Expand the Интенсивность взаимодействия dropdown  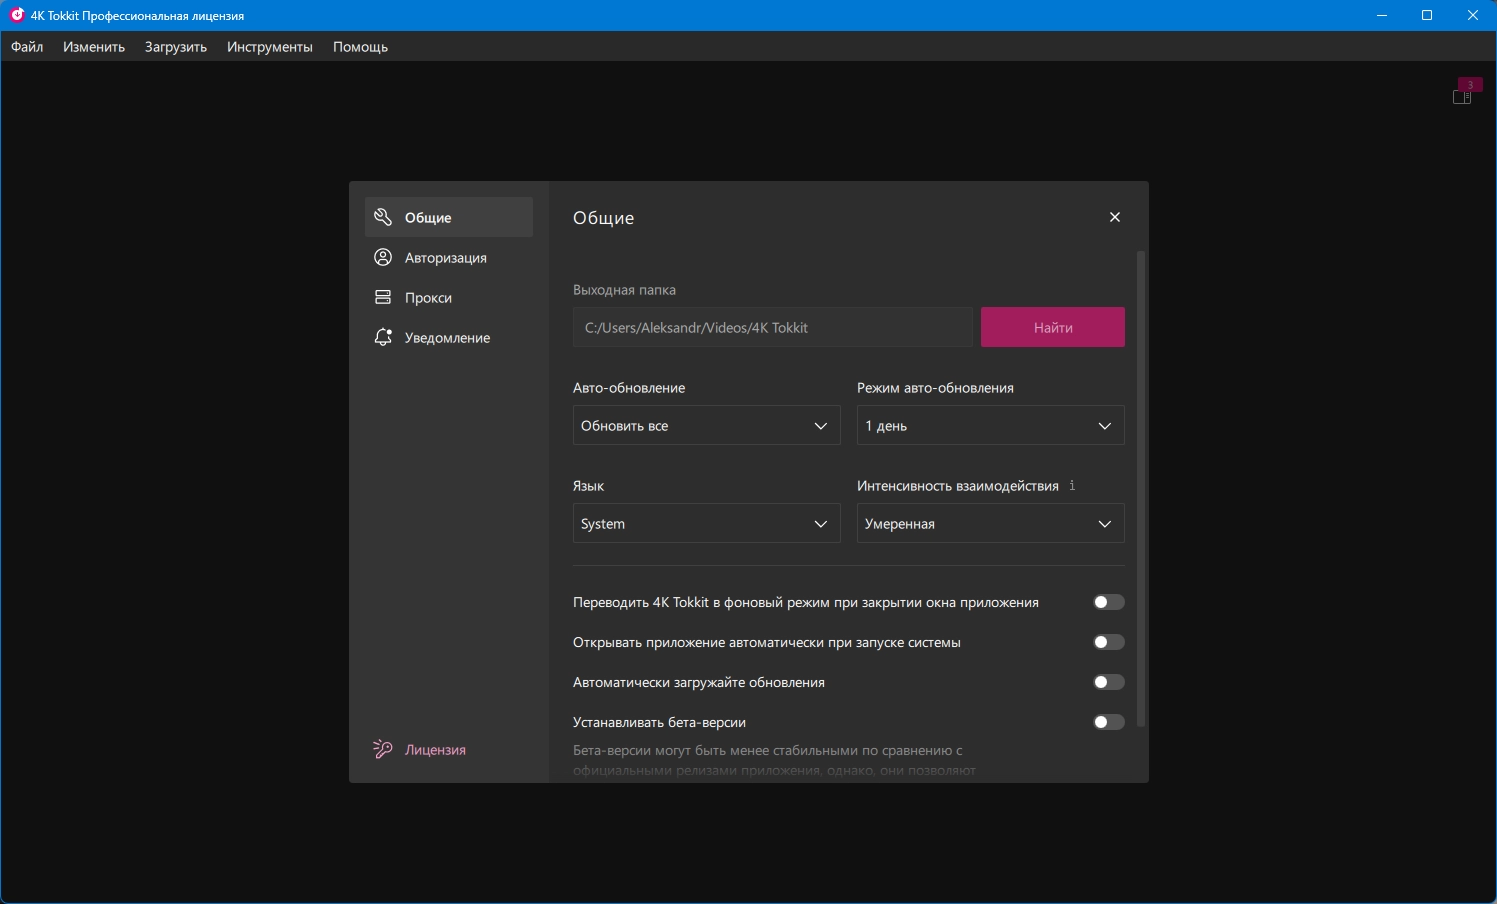click(x=990, y=523)
